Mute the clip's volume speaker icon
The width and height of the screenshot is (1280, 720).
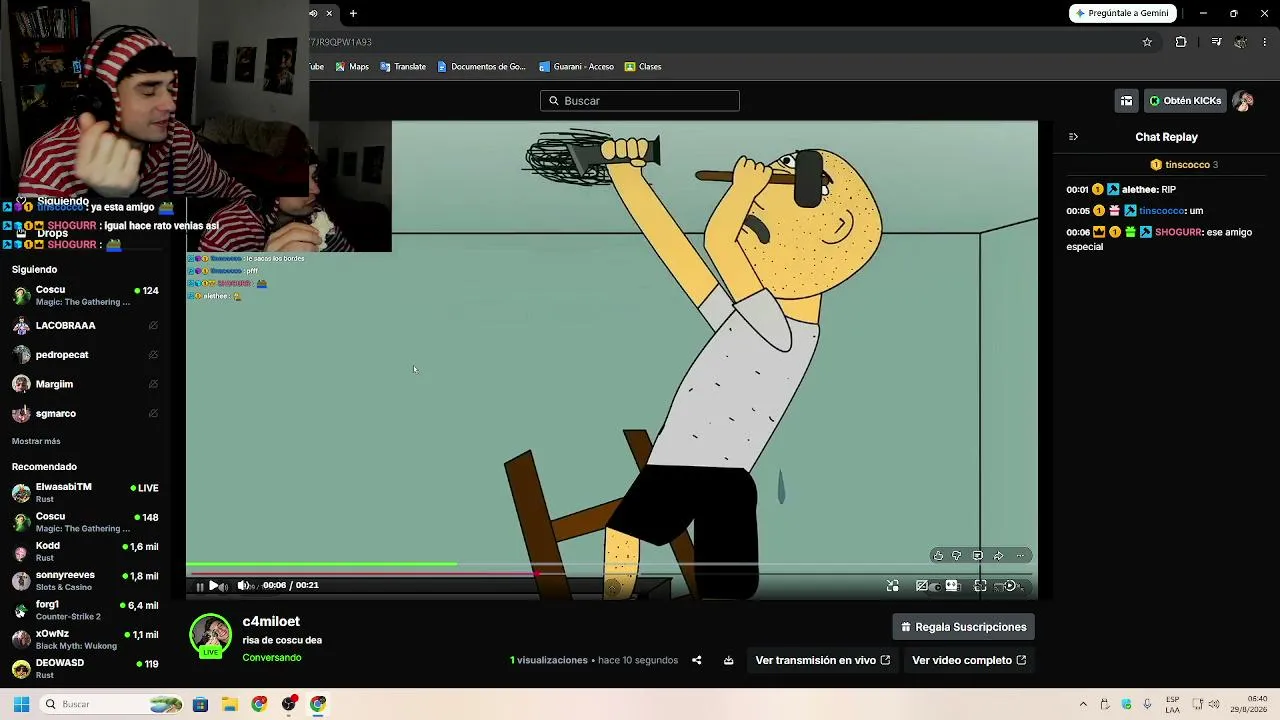242,586
